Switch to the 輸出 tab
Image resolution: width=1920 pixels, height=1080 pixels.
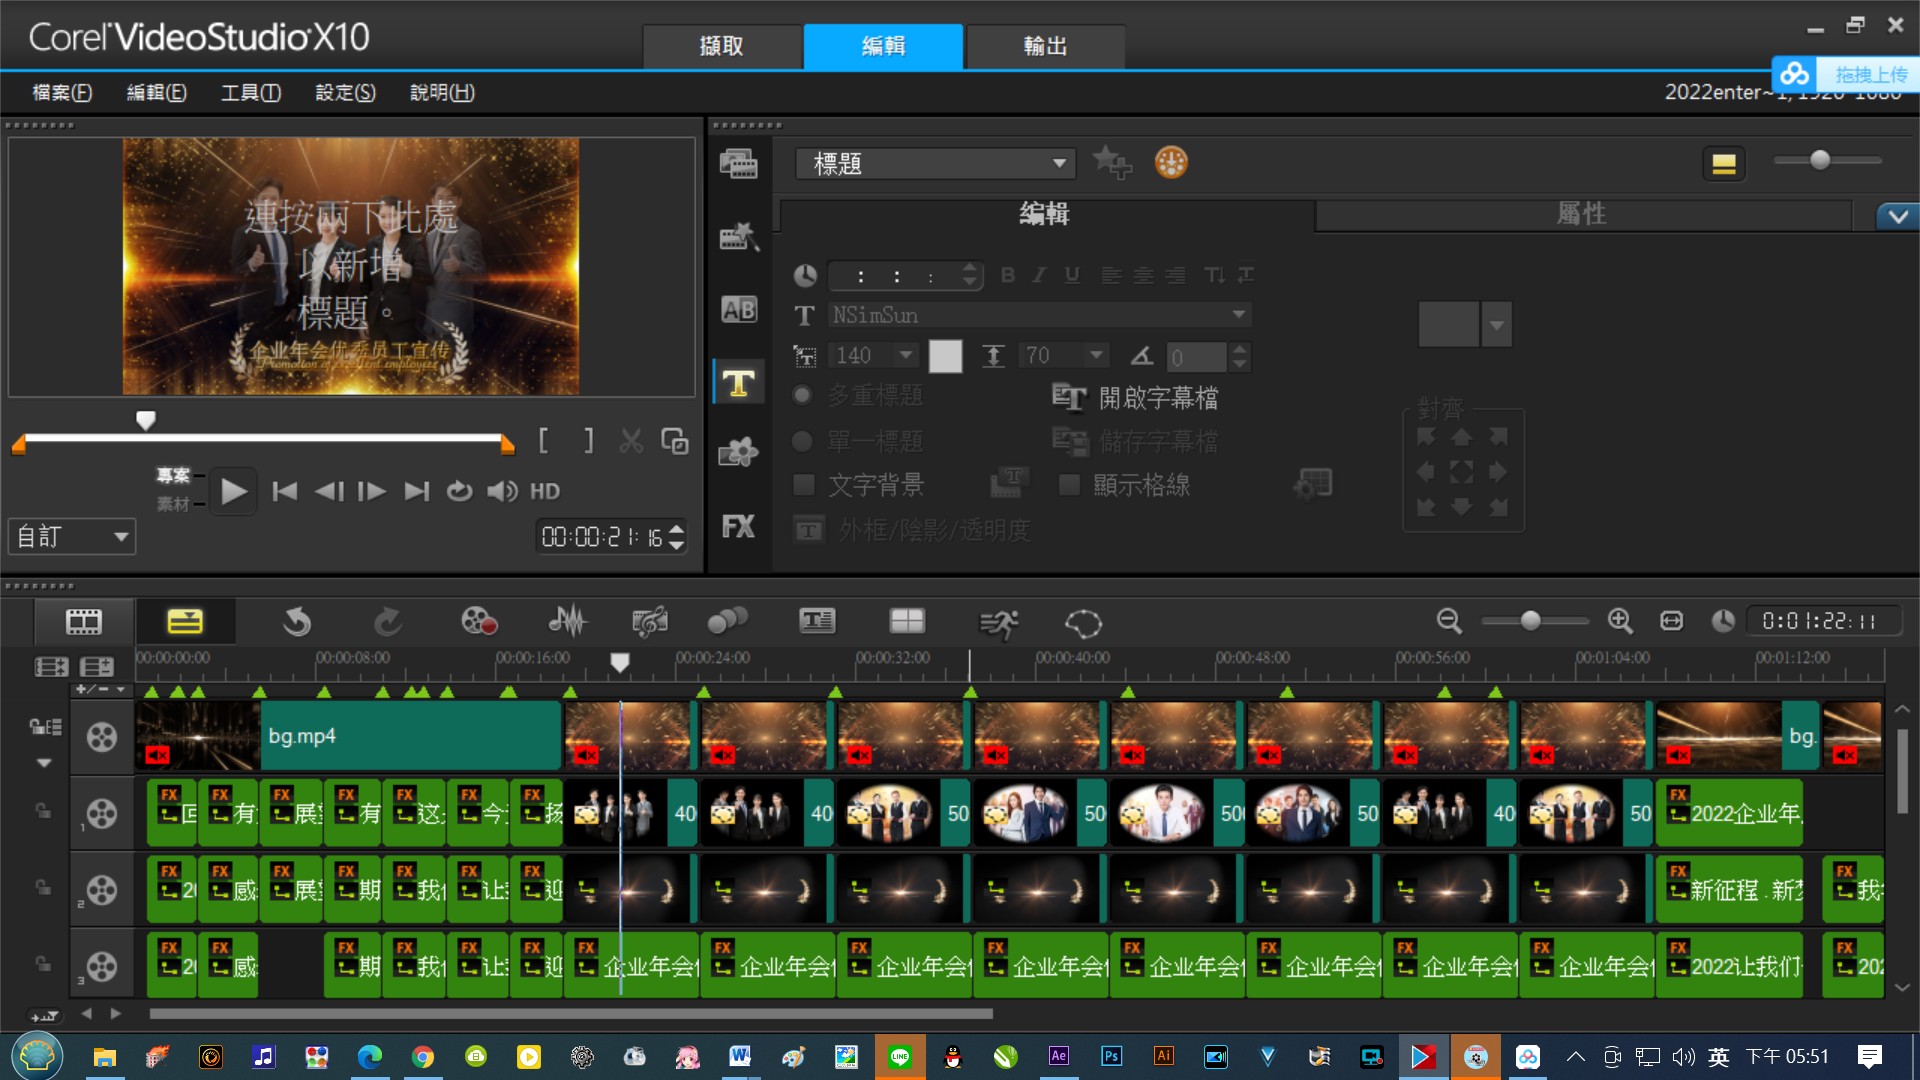click(x=1045, y=46)
